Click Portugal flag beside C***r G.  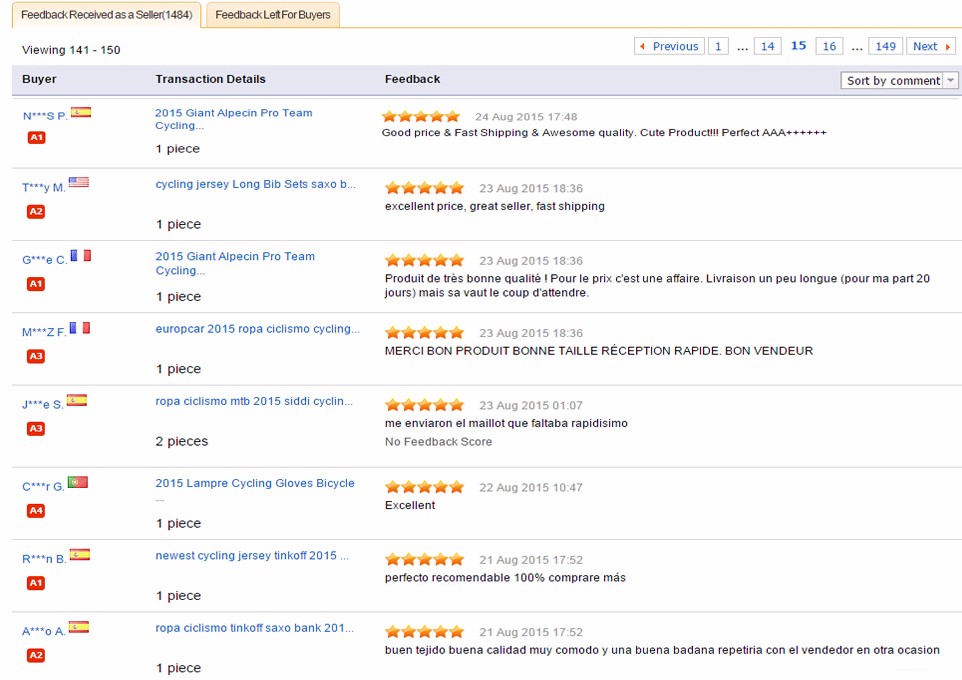(x=78, y=483)
